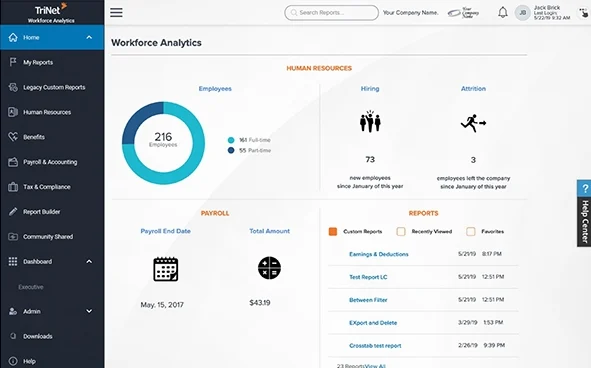This screenshot has width=591, height=368.
Task: Click the Jack Brick user name
Action: pos(547,8)
